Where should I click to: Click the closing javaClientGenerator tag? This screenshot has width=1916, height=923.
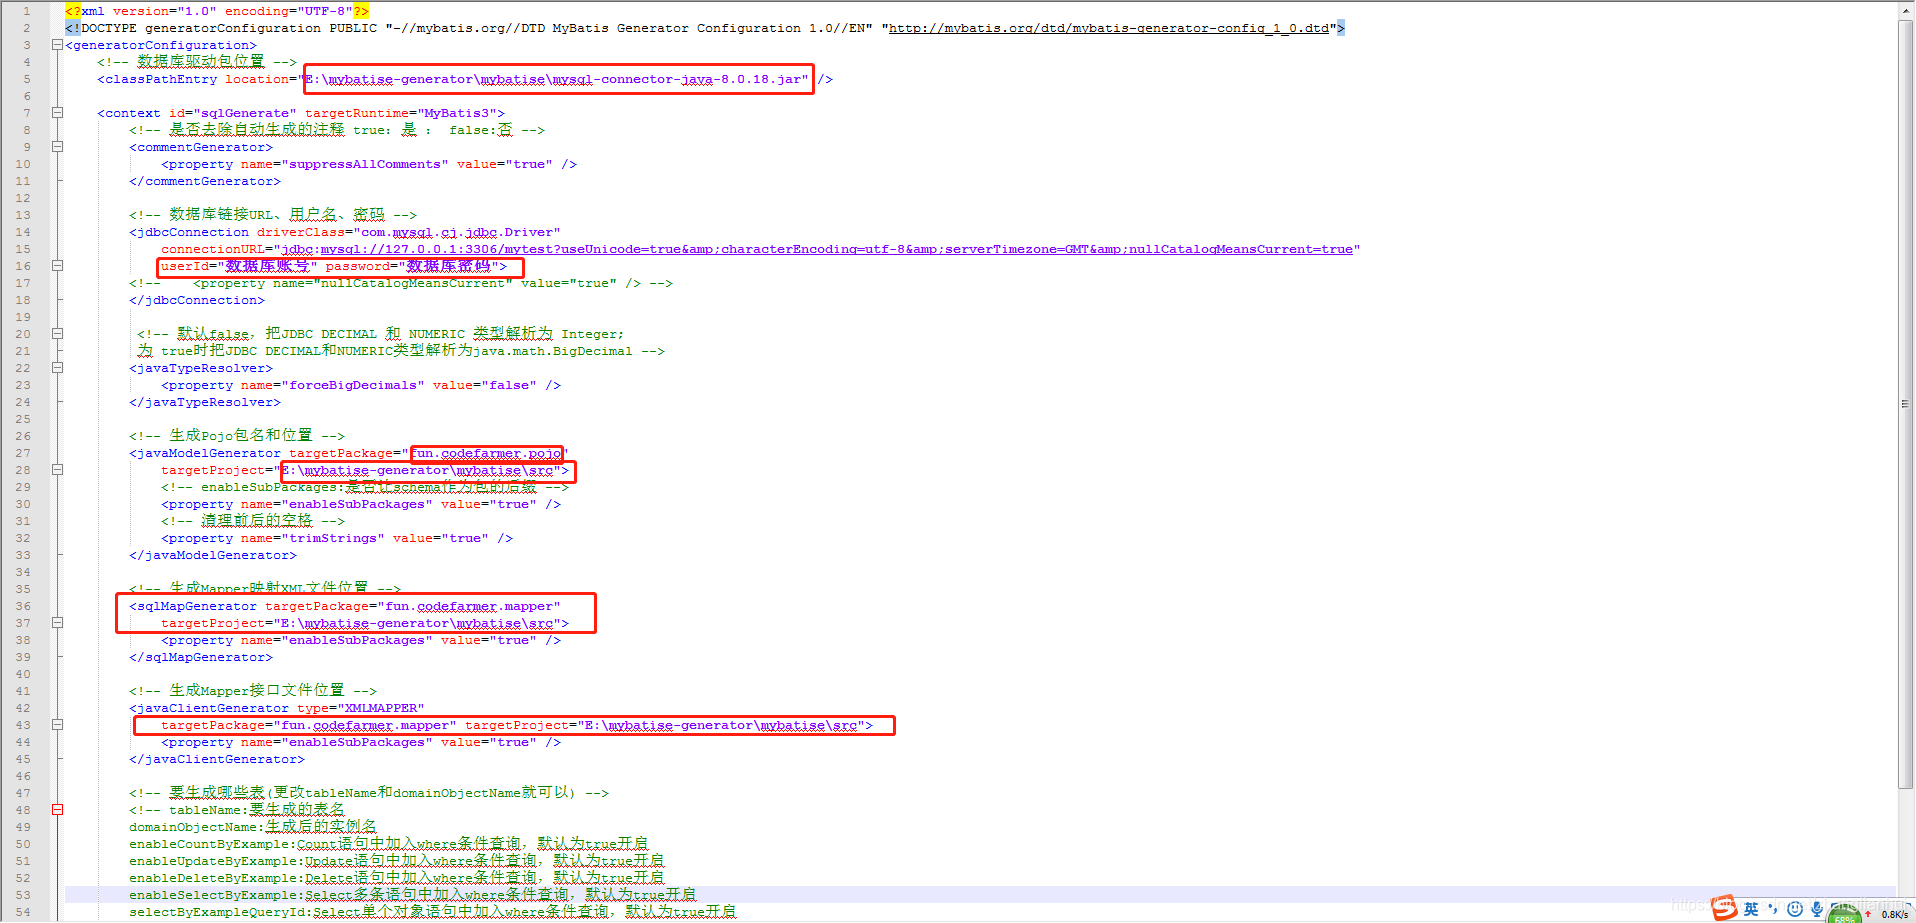click(x=217, y=759)
